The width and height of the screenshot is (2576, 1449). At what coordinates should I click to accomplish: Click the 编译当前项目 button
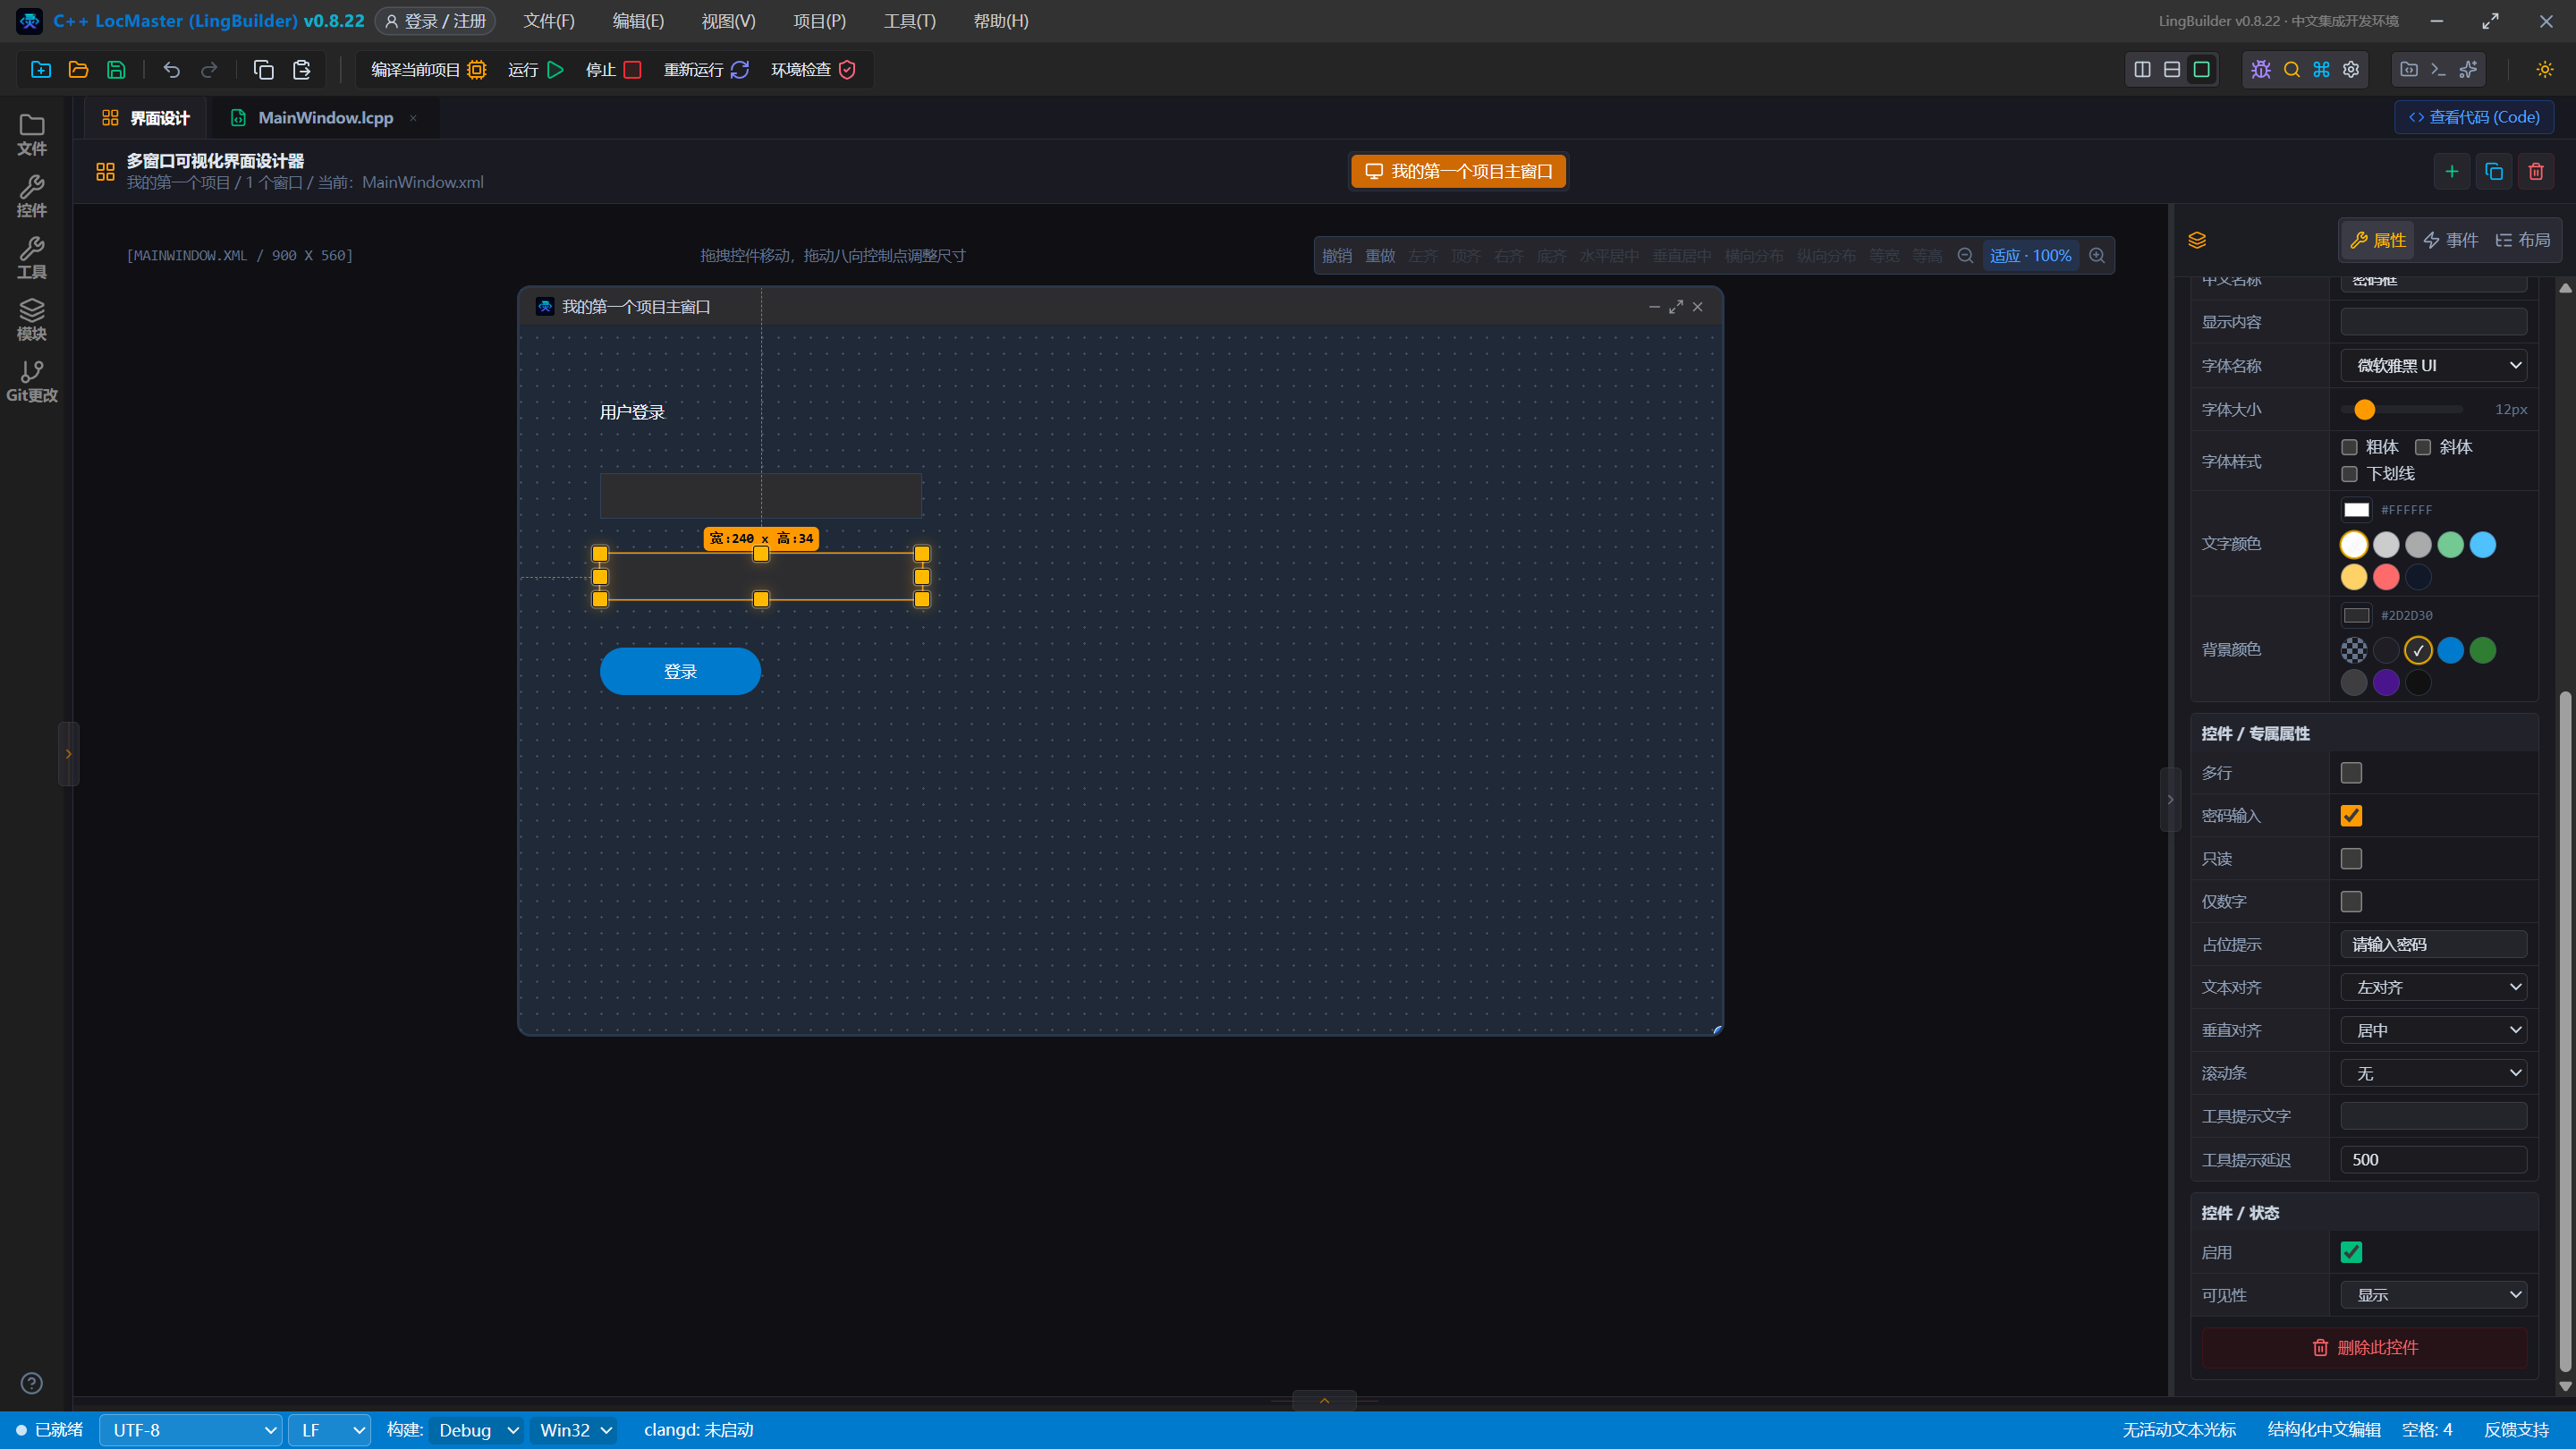(x=428, y=69)
